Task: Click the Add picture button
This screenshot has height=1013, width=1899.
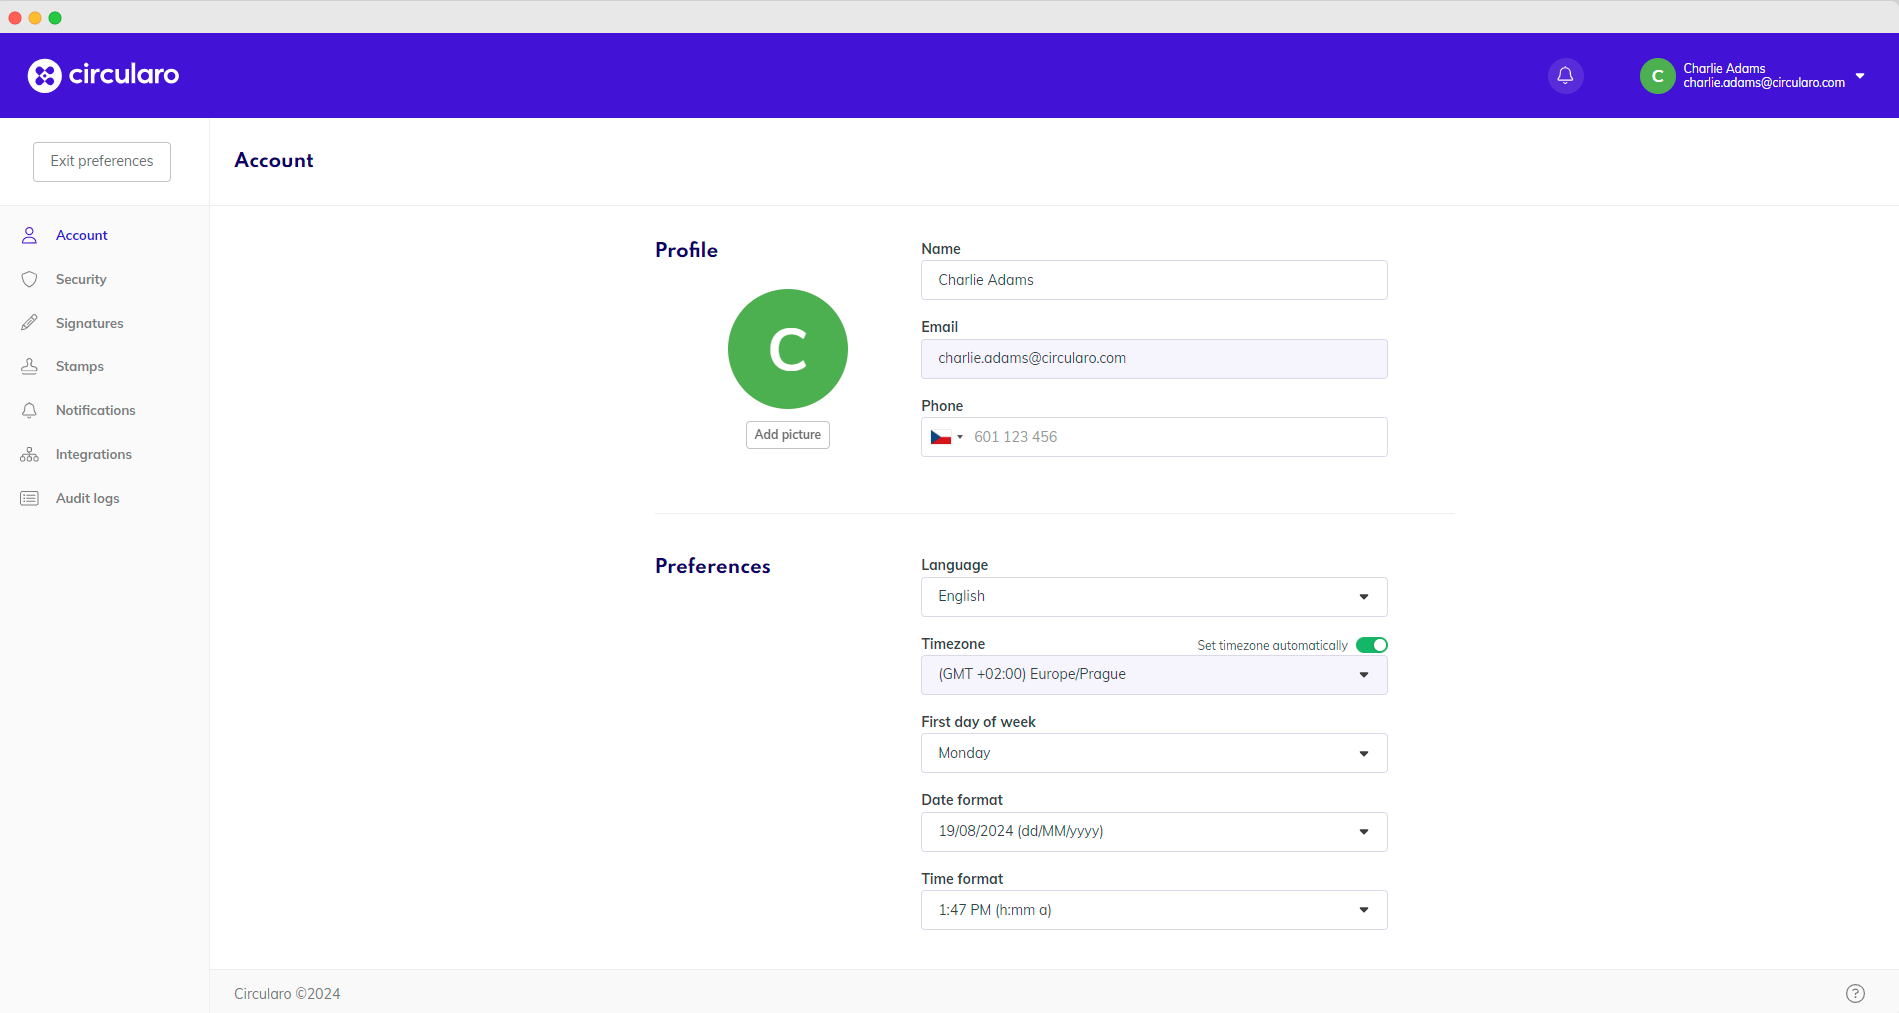Action: pos(787,435)
